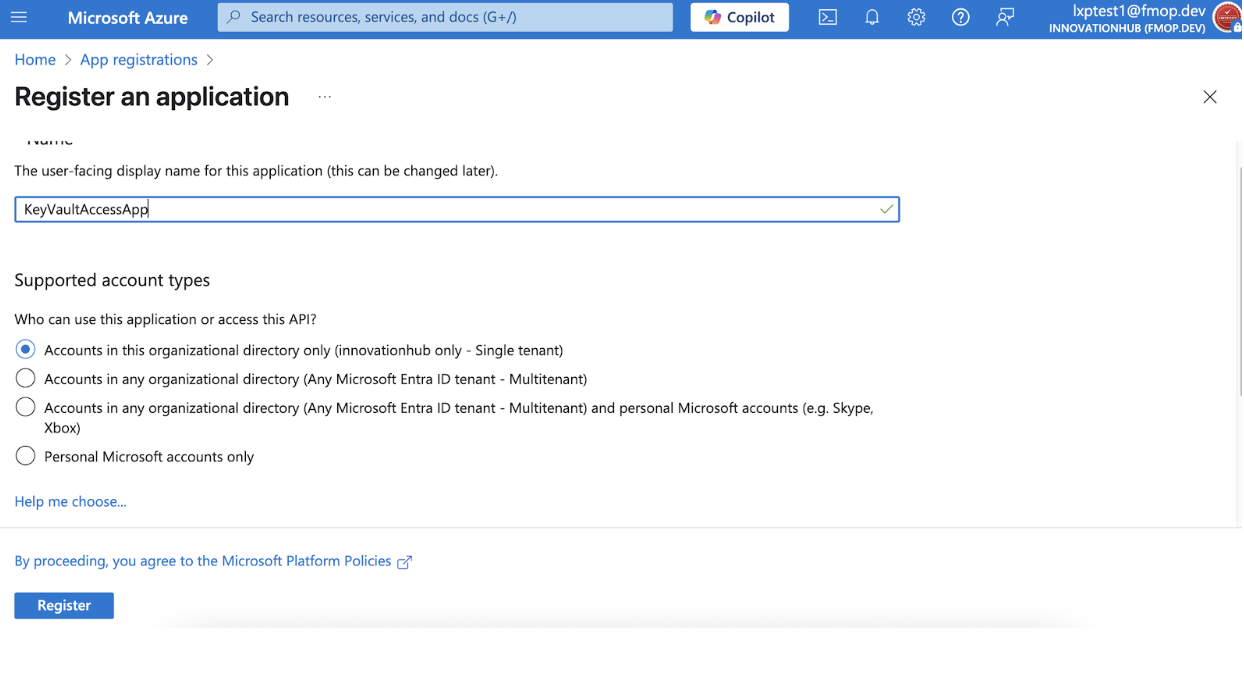
Task: Close the Register an application pane
Action: coord(1210,97)
